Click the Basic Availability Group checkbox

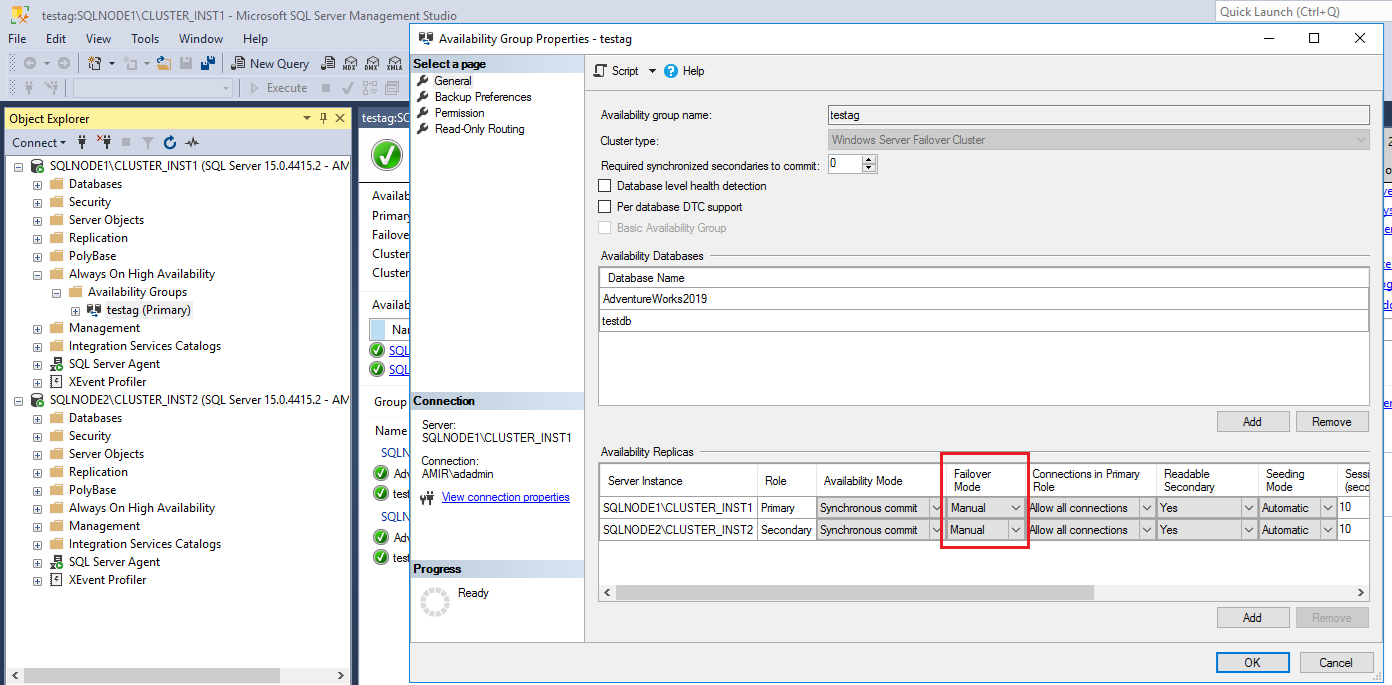(604, 228)
